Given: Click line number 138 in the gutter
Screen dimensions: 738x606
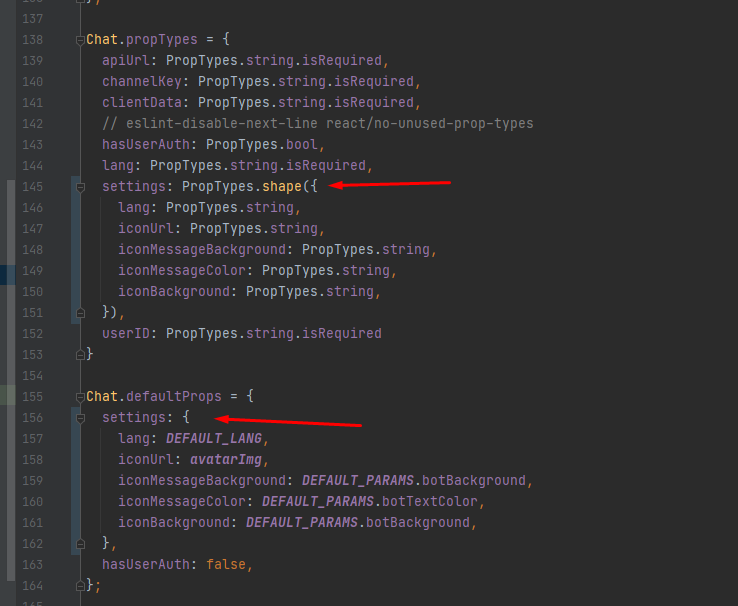Looking at the screenshot, I should click(32, 40).
